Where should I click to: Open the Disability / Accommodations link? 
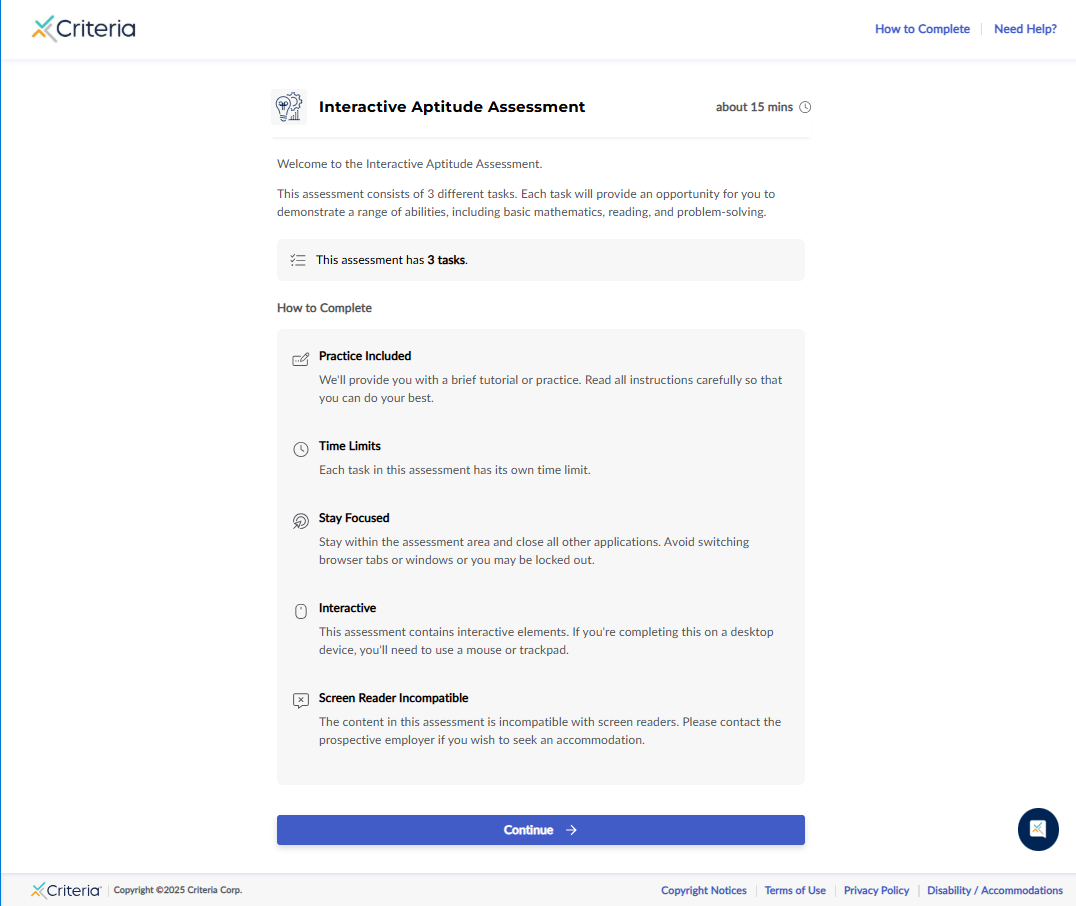coord(994,890)
